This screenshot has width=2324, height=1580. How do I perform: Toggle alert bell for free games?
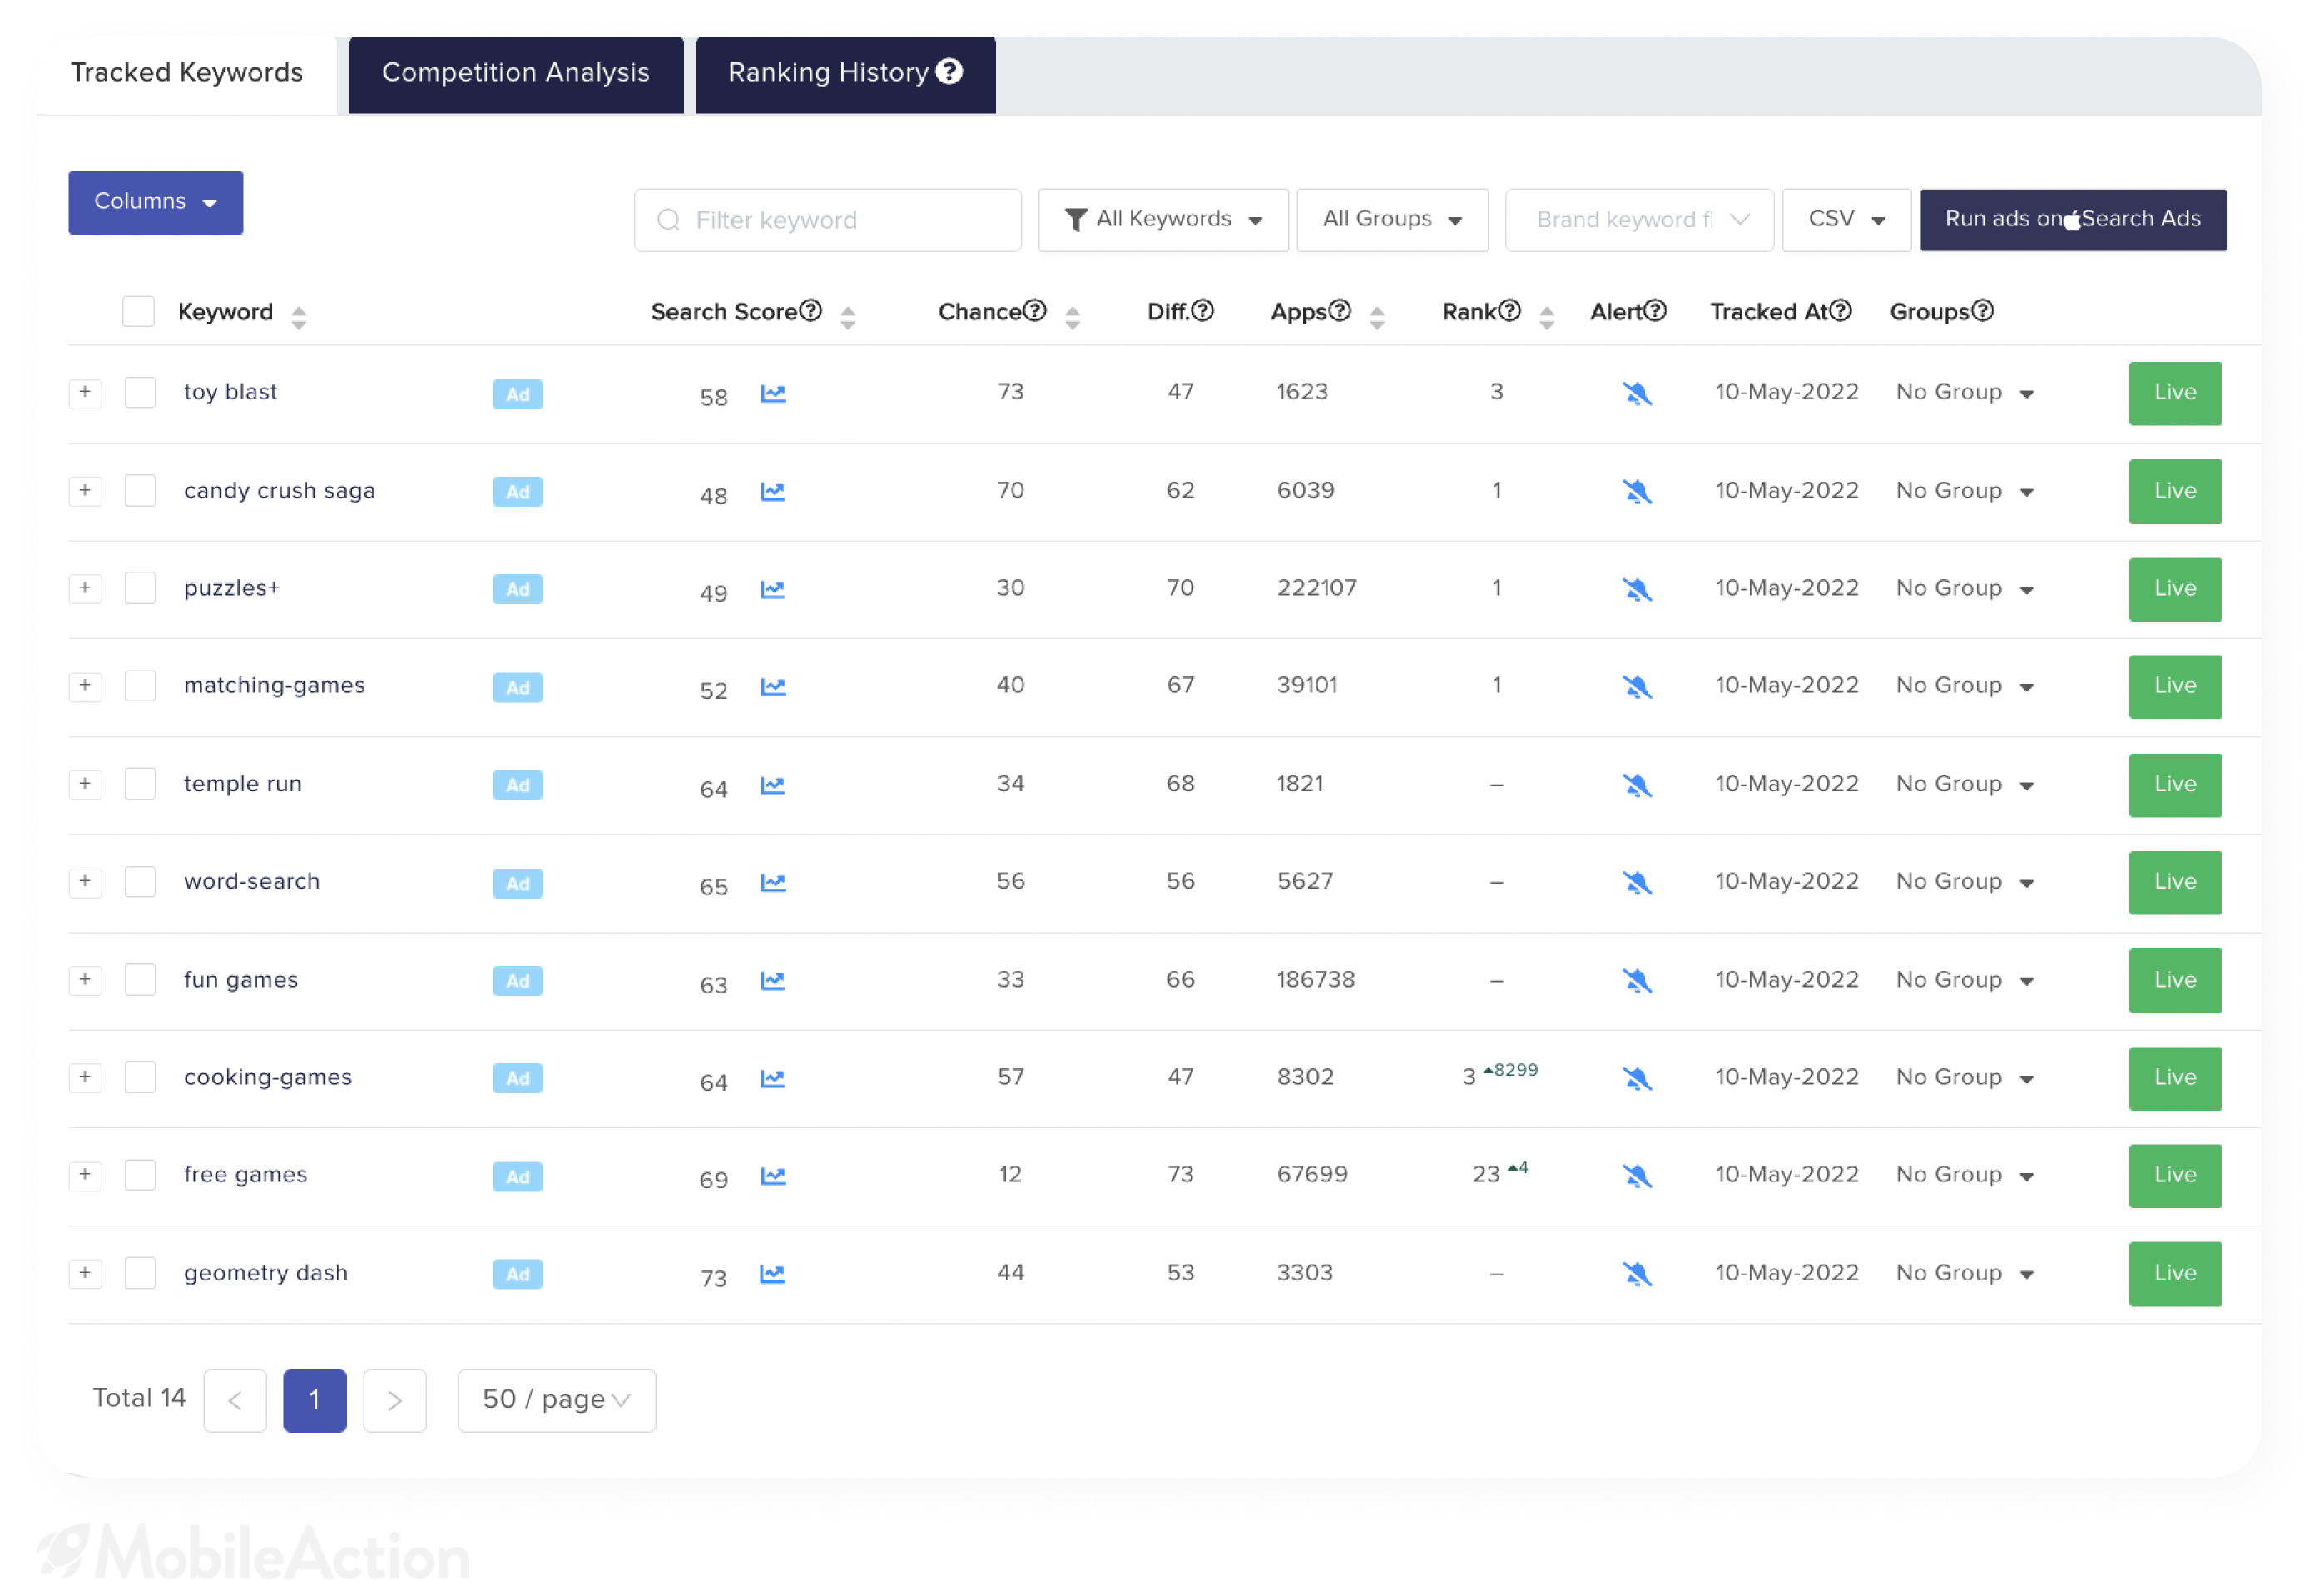click(1637, 1176)
